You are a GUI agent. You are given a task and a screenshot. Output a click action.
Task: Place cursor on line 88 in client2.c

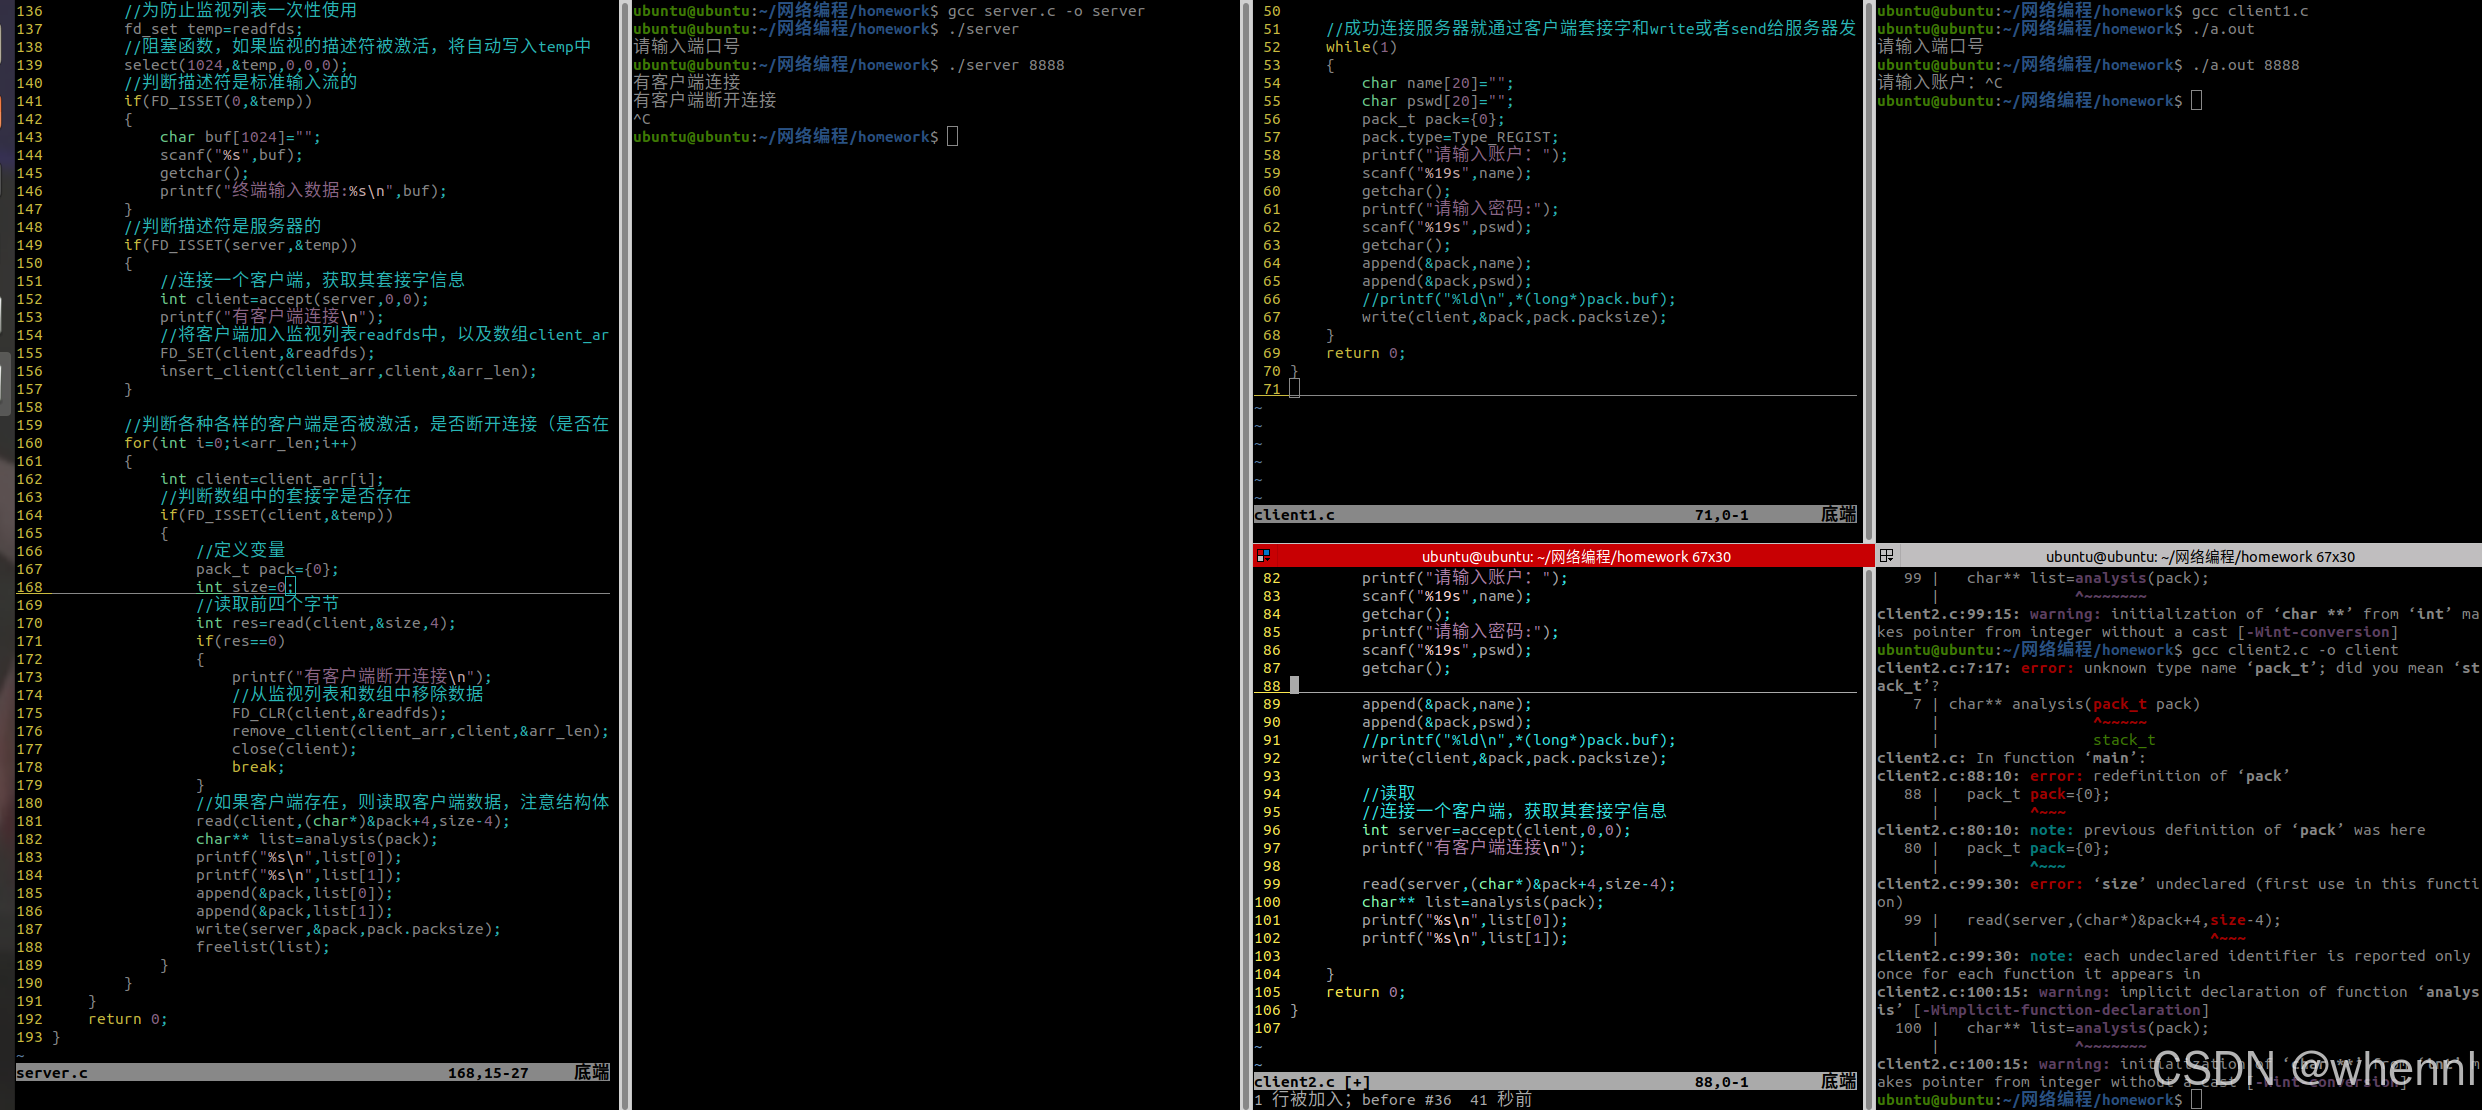click(x=1295, y=686)
